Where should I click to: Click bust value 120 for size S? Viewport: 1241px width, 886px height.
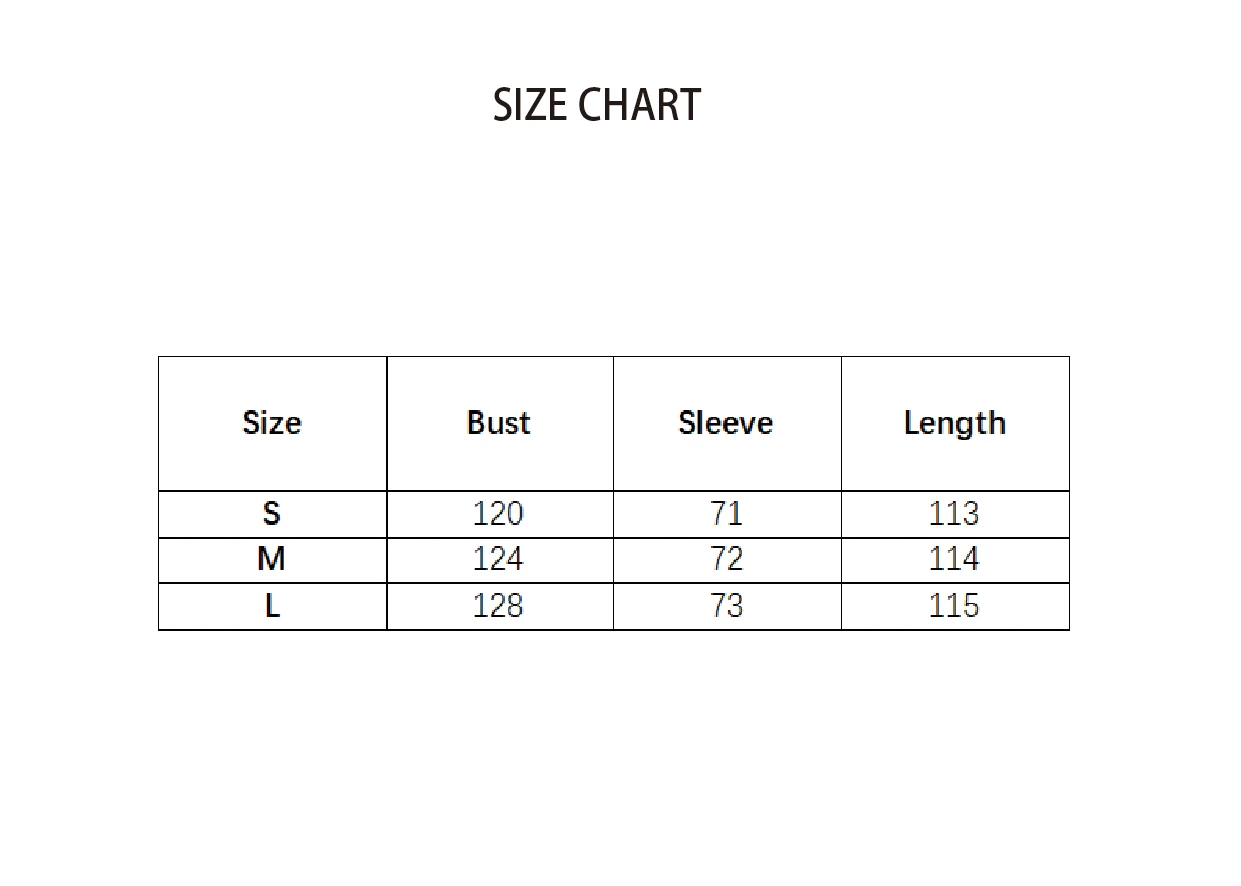coord(498,514)
